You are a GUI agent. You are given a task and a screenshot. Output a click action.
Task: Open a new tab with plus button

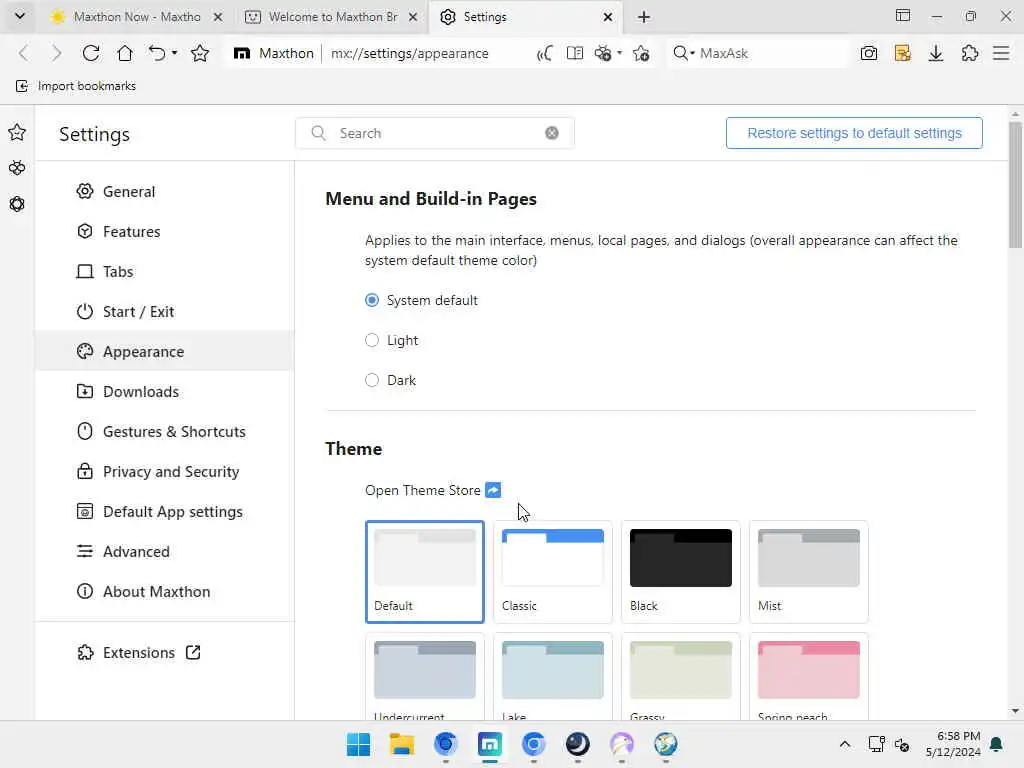click(644, 17)
